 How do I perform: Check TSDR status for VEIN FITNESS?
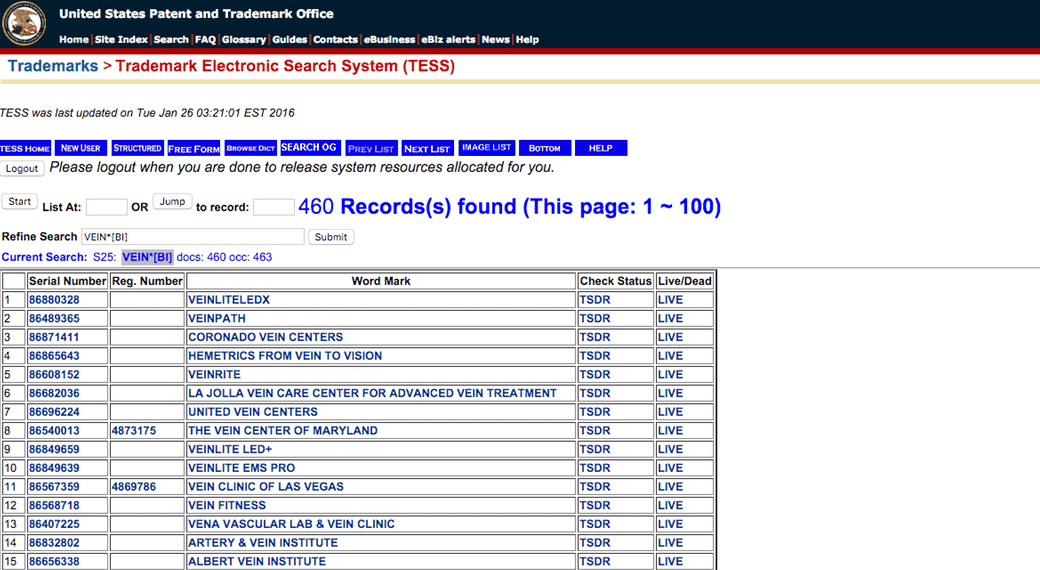click(x=594, y=505)
